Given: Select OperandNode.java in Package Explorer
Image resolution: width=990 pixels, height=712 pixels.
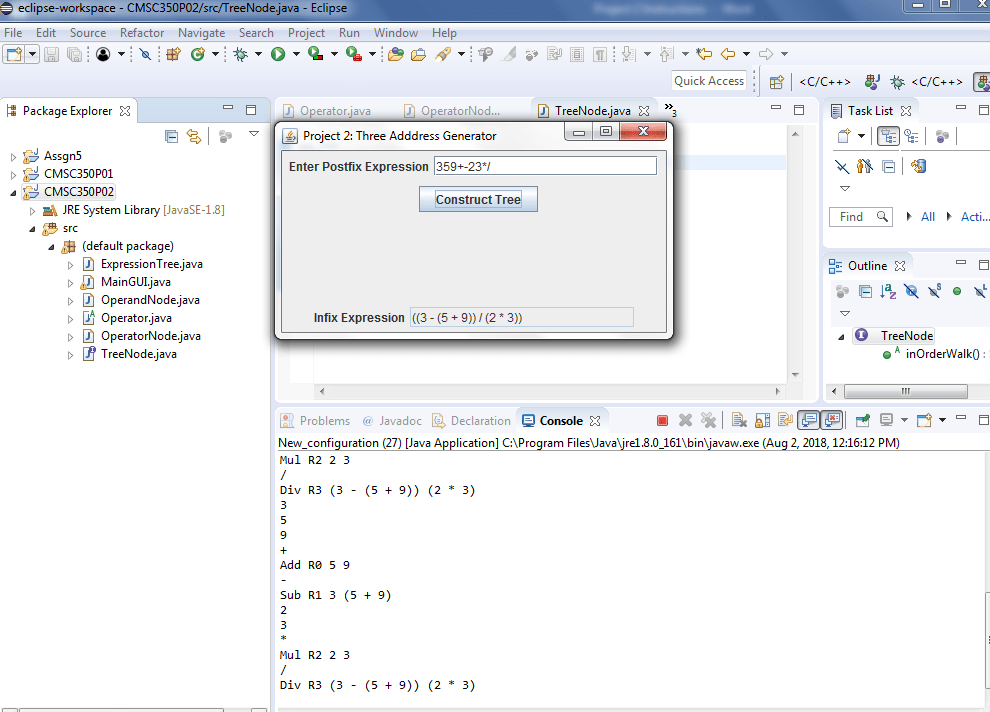Looking at the screenshot, I should [x=150, y=300].
